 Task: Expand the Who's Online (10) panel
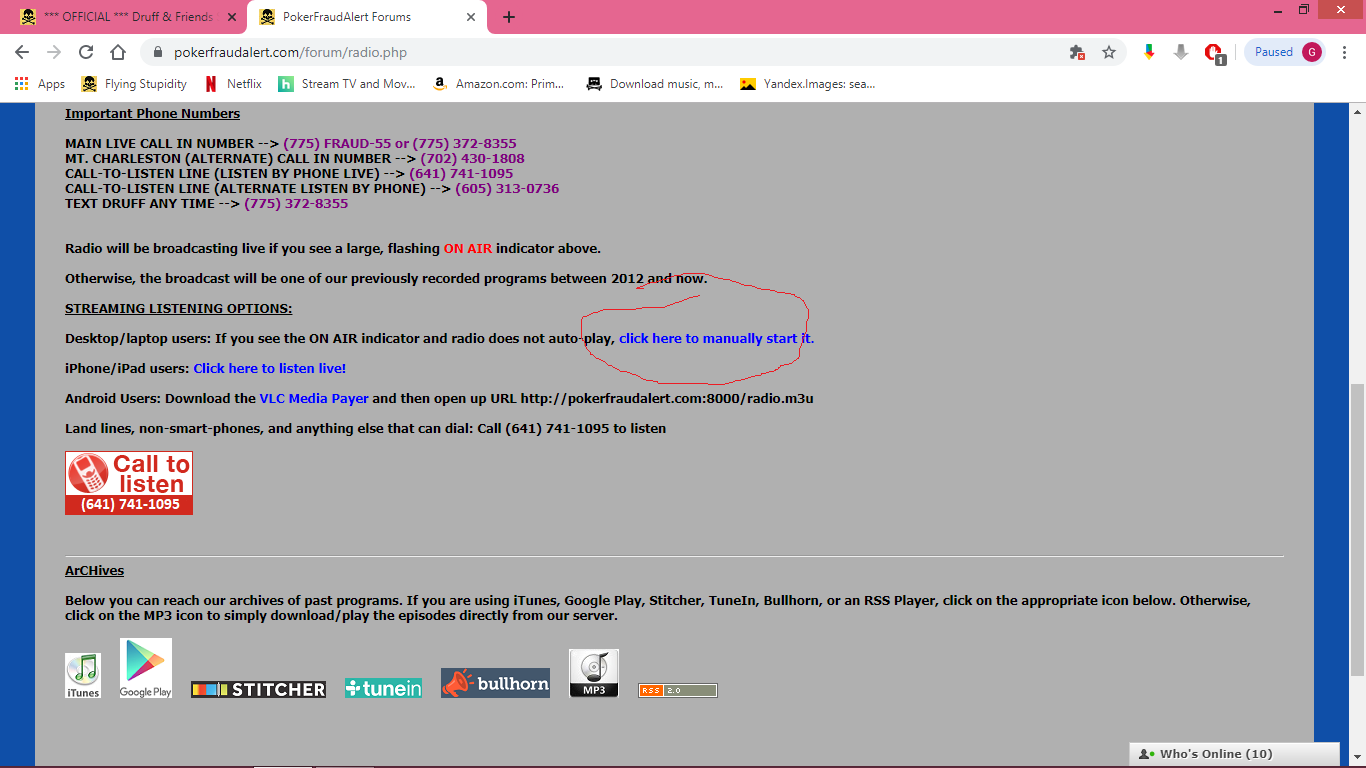1234,754
